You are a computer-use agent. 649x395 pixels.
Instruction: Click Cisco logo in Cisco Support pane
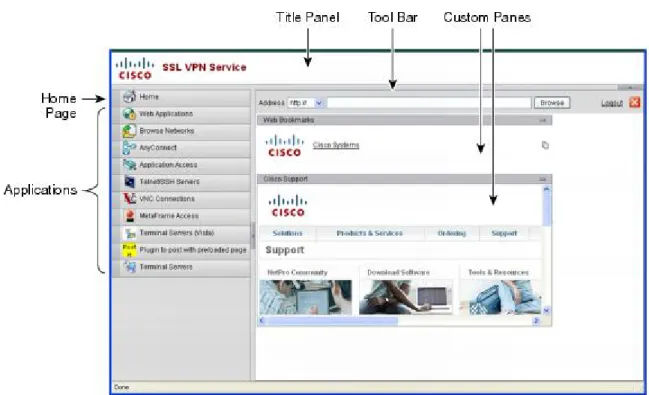288,206
